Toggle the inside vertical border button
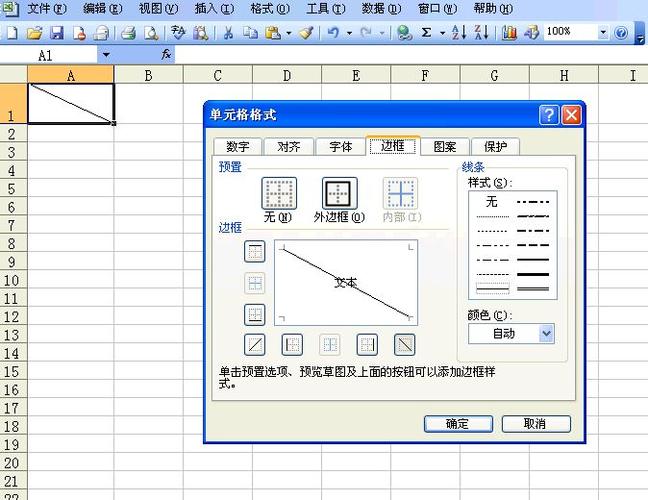648x500 pixels. tap(330, 345)
